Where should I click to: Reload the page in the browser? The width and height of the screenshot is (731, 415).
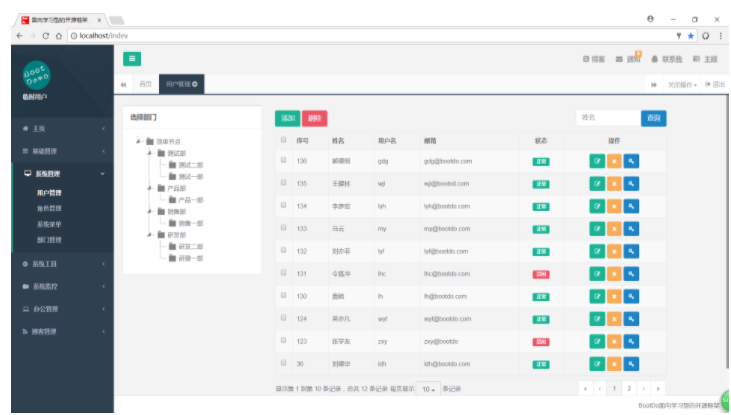tap(46, 35)
